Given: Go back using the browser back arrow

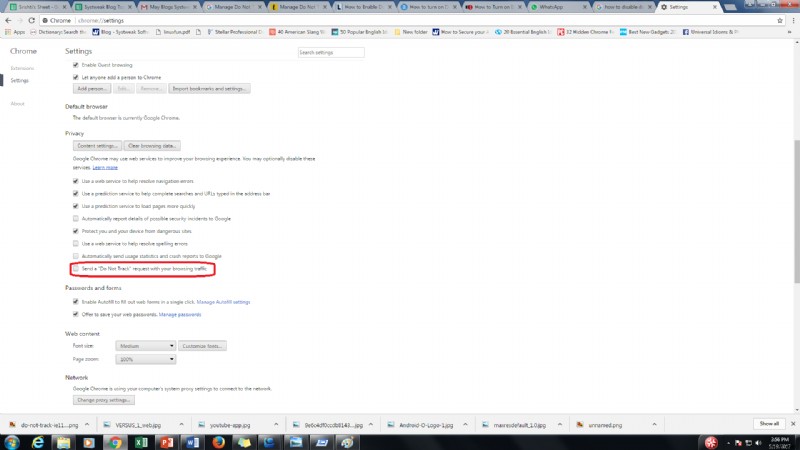Looking at the screenshot, I should (x=8, y=20).
